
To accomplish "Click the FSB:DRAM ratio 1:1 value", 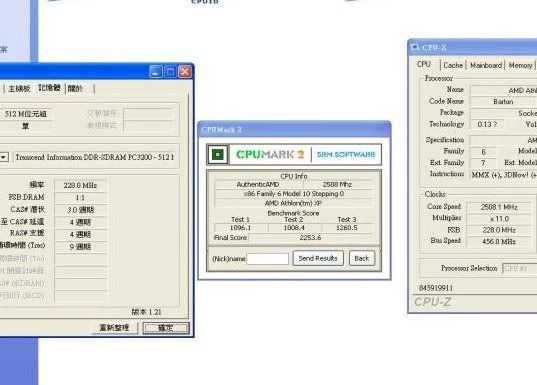I will click(80, 198).
